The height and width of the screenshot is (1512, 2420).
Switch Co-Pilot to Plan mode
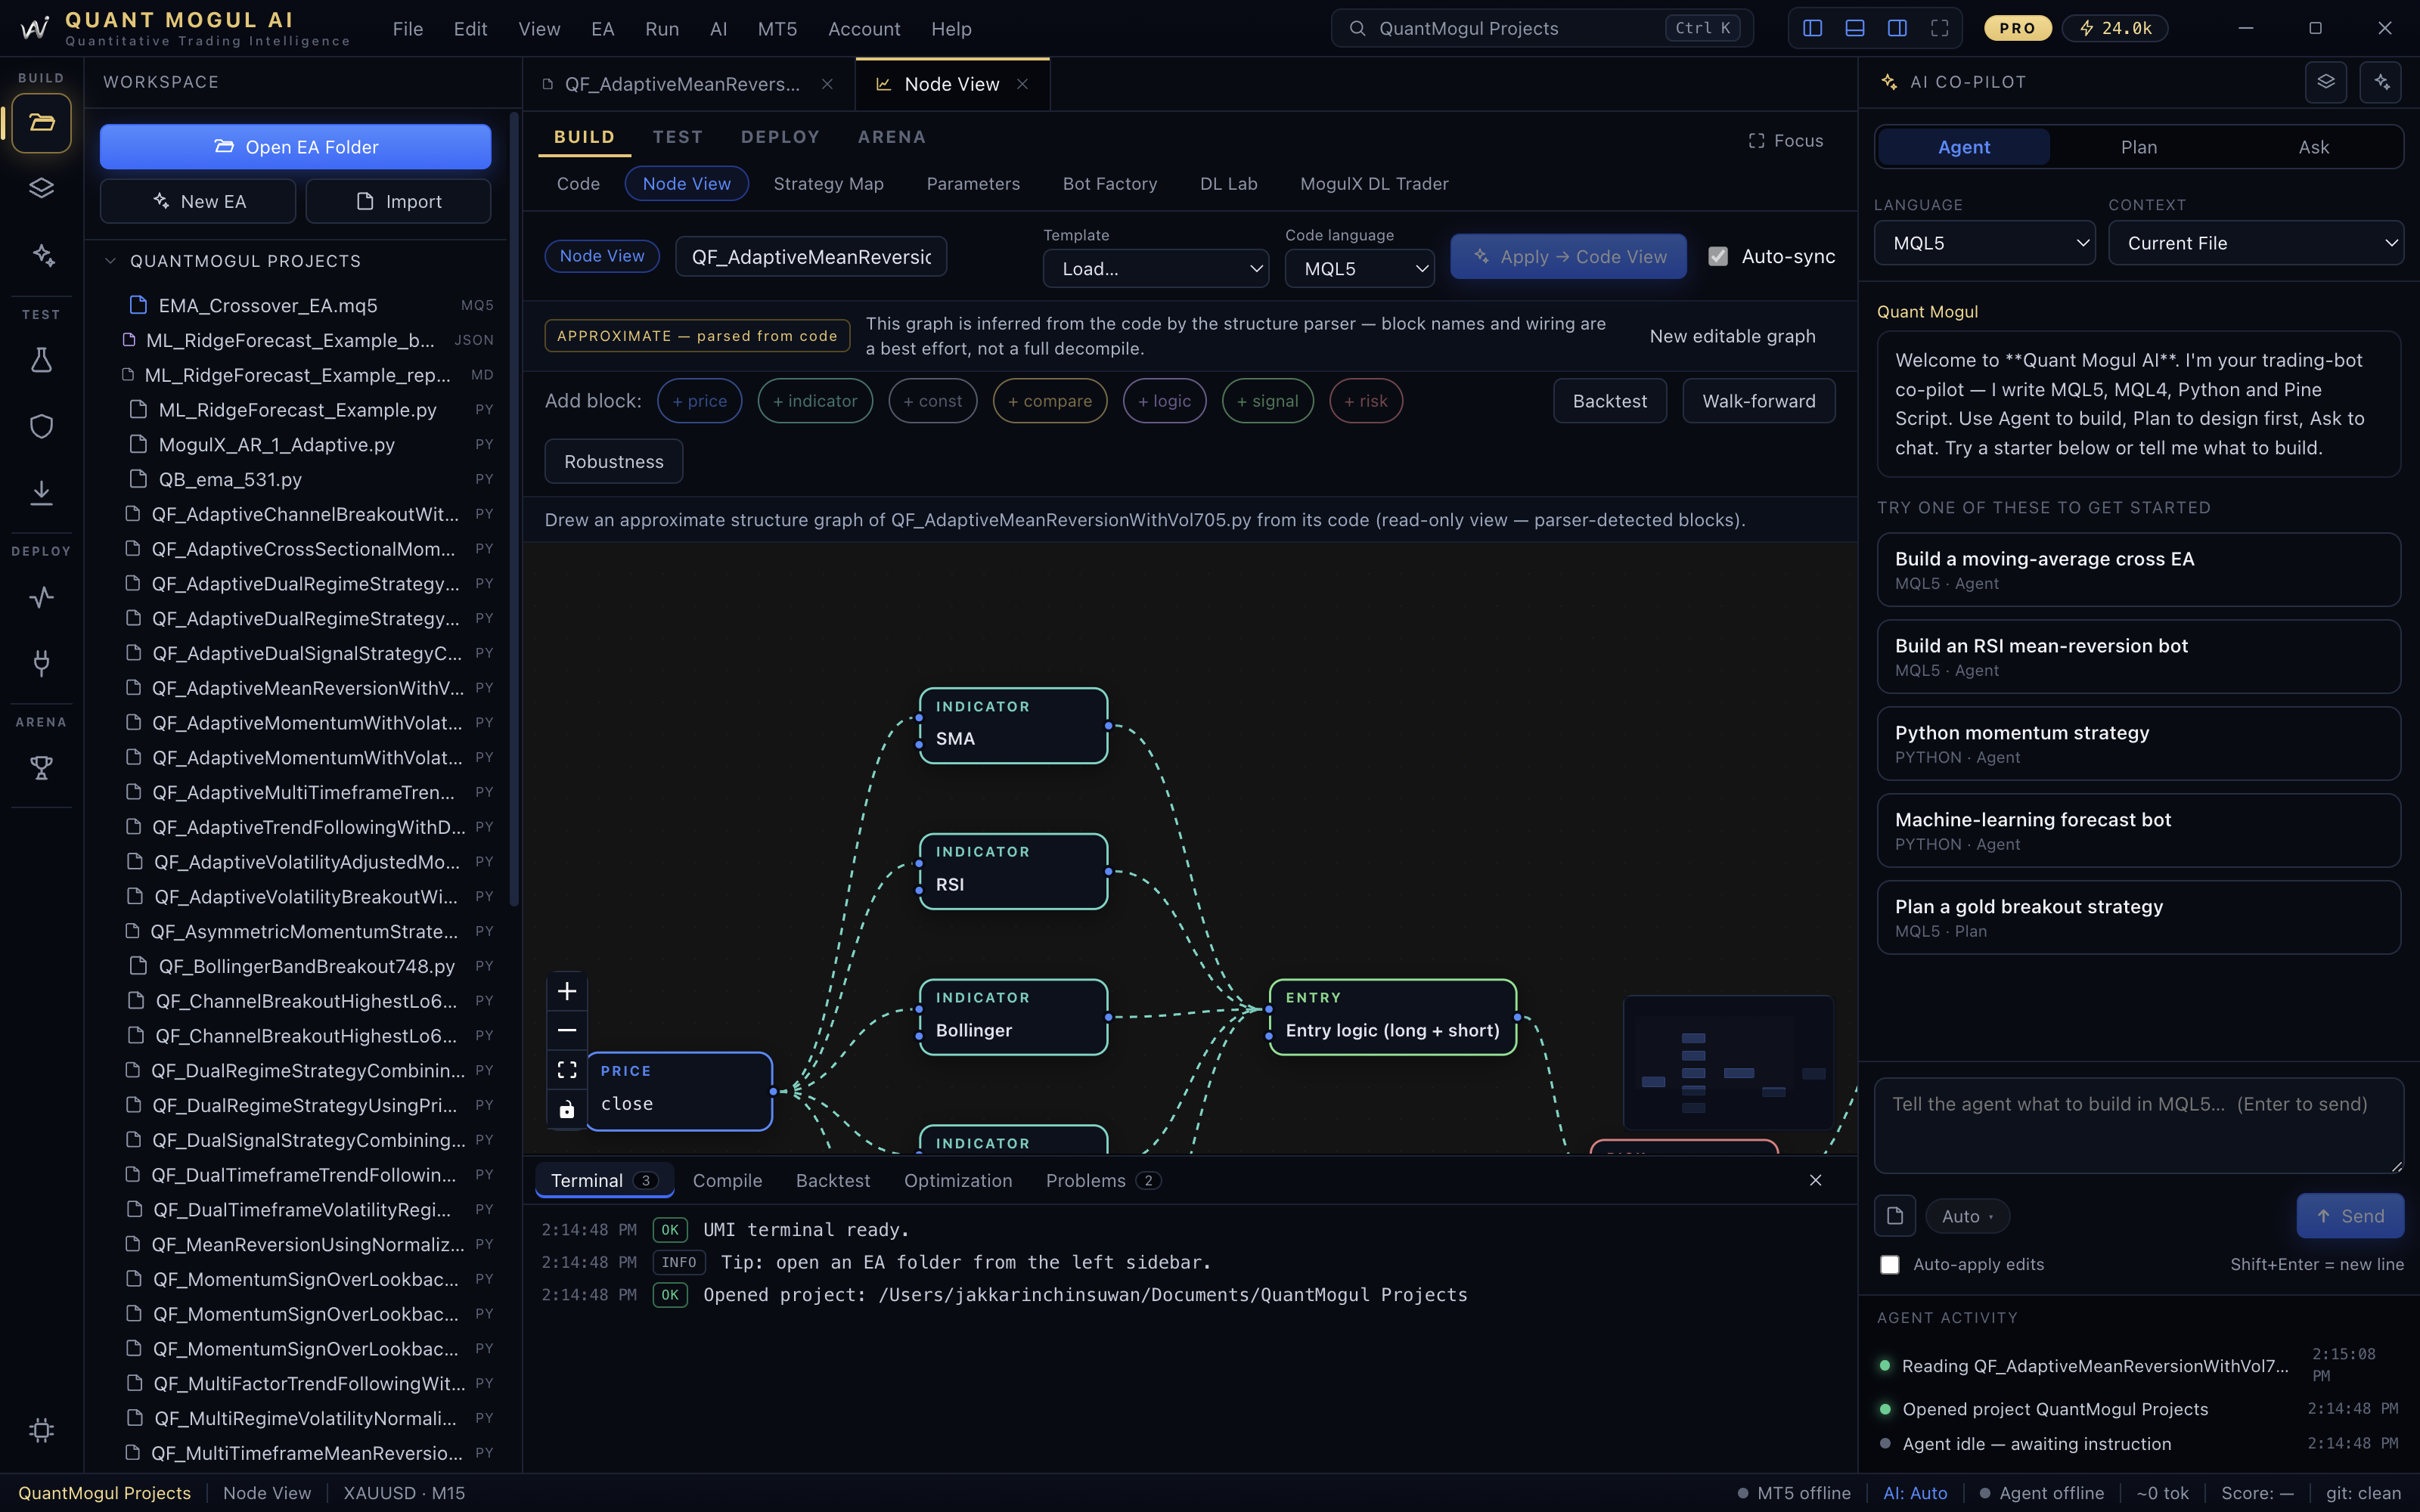[x=2138, y=147]
